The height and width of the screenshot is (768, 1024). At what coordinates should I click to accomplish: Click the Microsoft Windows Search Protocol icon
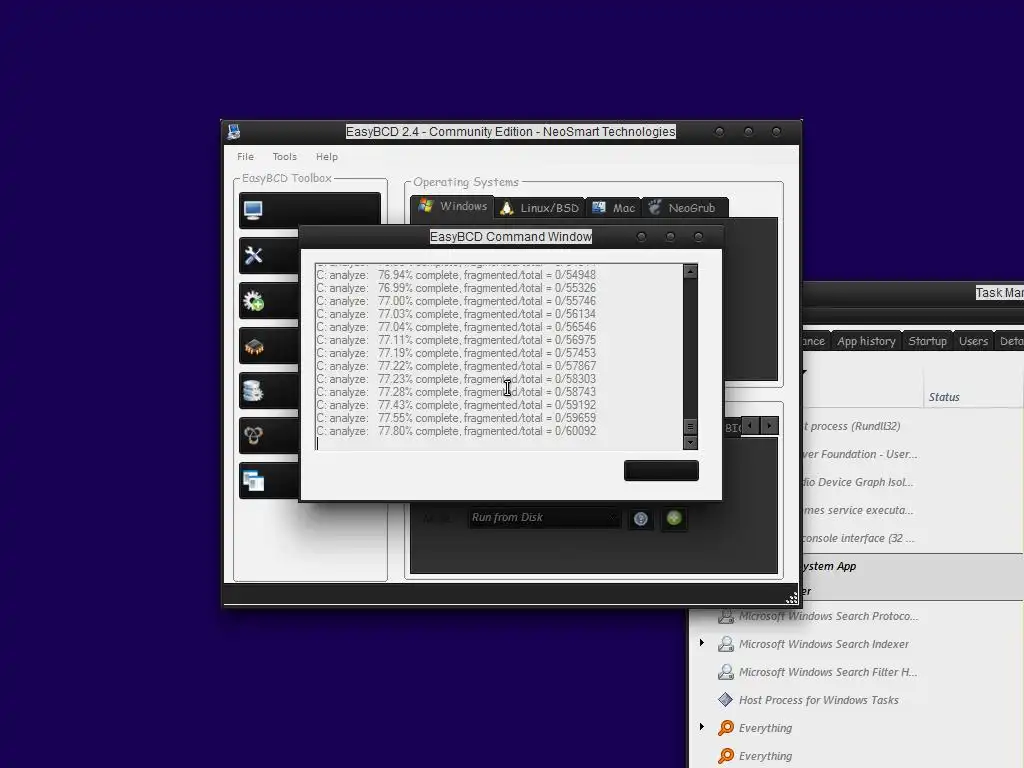[x=726, y=616]
